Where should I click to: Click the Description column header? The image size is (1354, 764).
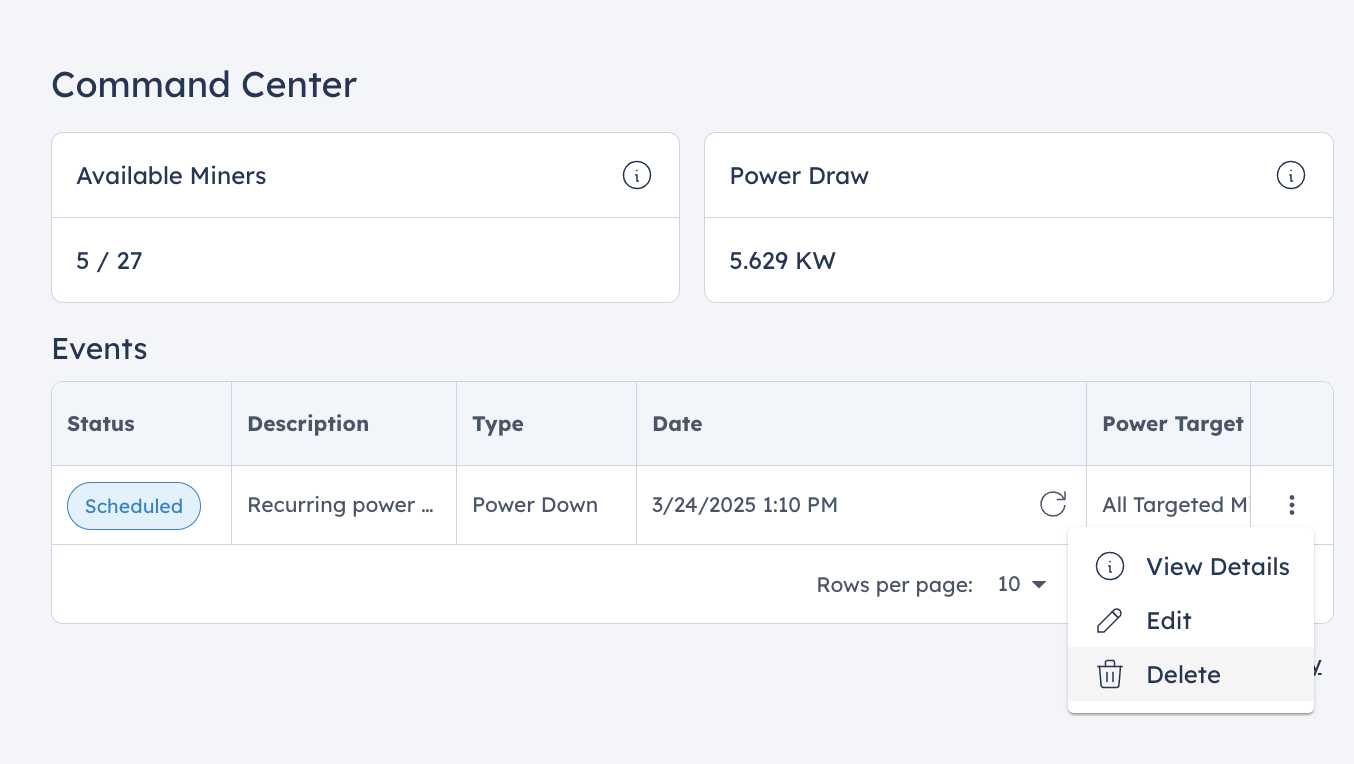tap(308, 424)
